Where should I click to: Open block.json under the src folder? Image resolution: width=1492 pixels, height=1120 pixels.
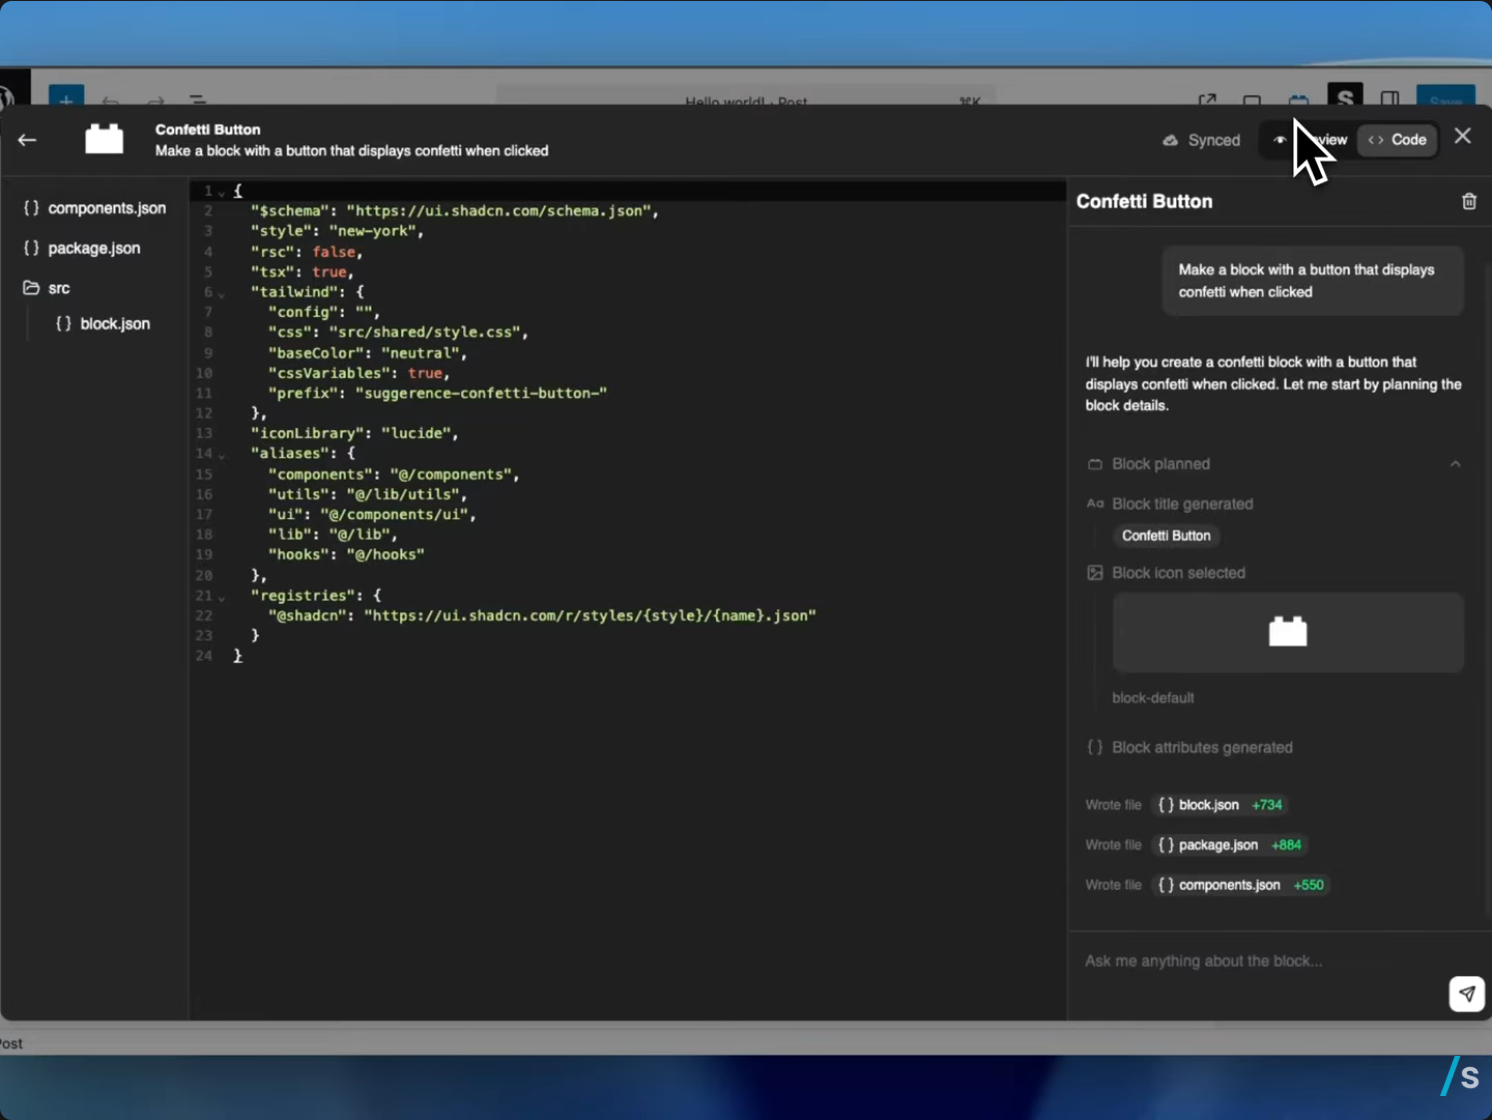[114, 324]
